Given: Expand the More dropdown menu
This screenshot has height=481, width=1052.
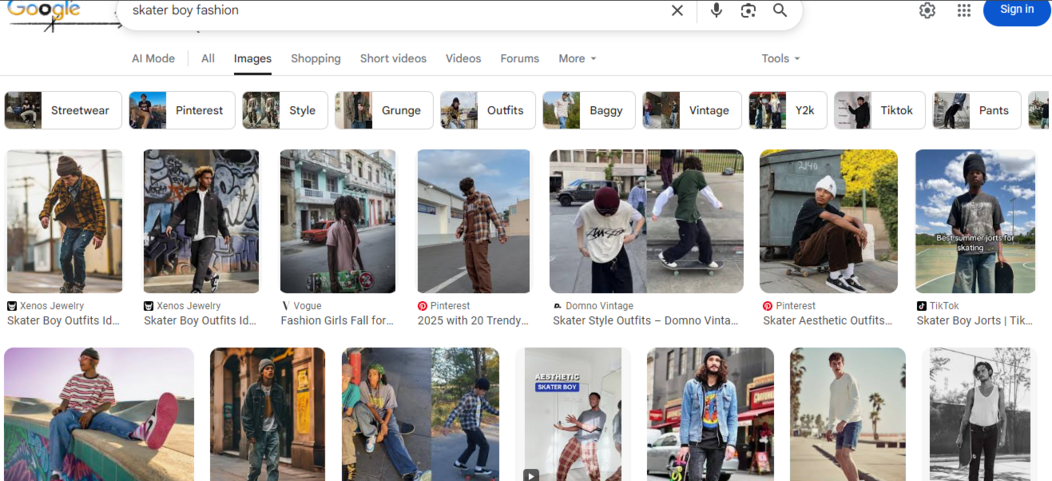Looking at the screenshot, I should [577, 59].
